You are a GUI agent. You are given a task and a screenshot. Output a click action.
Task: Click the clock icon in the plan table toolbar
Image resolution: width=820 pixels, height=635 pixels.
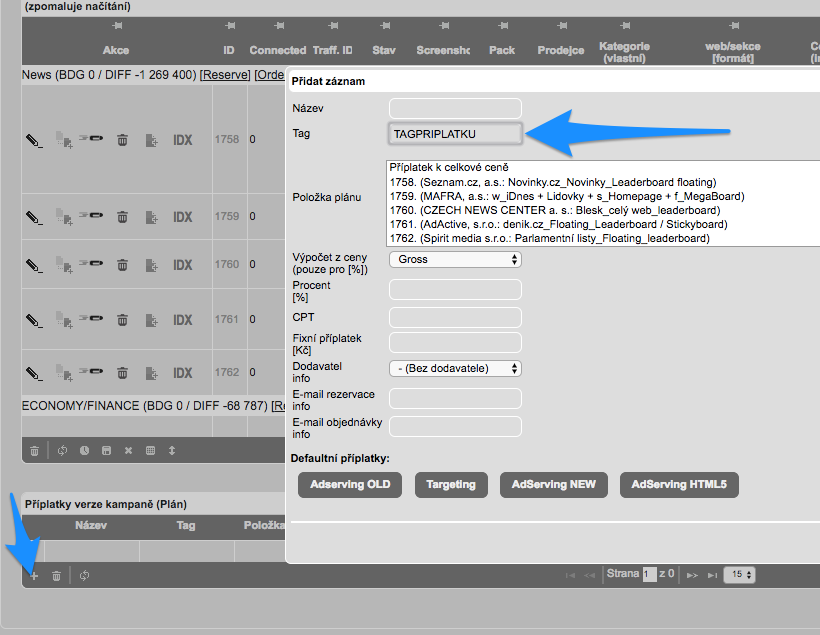tap(84, 450)
